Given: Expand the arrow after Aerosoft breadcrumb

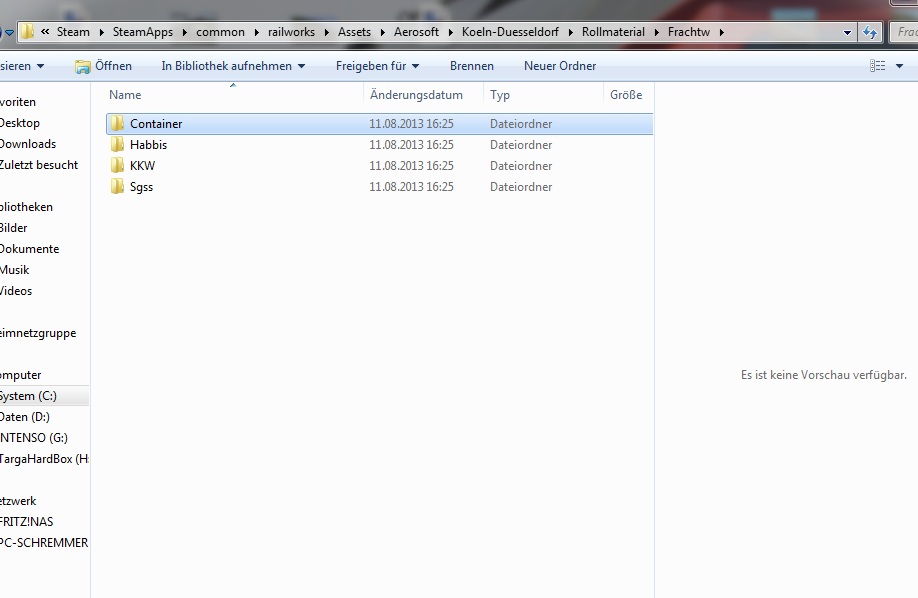Looking at the screenshot, I should tap(450, 32).
